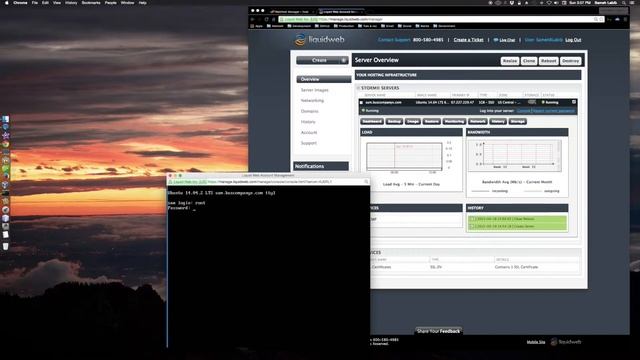Open the Chrome three-line menu icon
The height and width of the screenshot is (360, 640).
625,19
